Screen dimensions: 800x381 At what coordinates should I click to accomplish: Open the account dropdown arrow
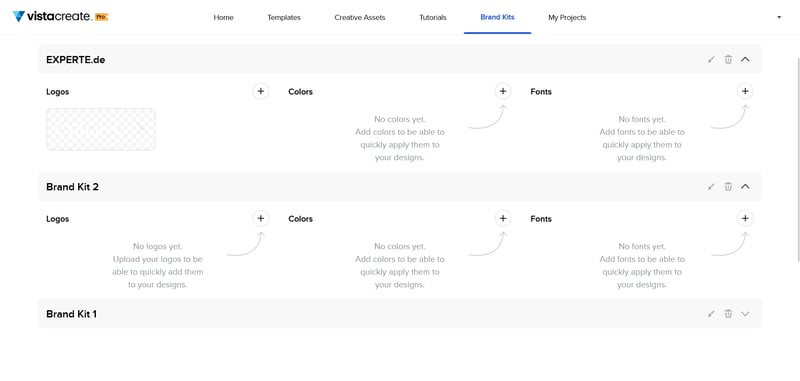[779, 17]
